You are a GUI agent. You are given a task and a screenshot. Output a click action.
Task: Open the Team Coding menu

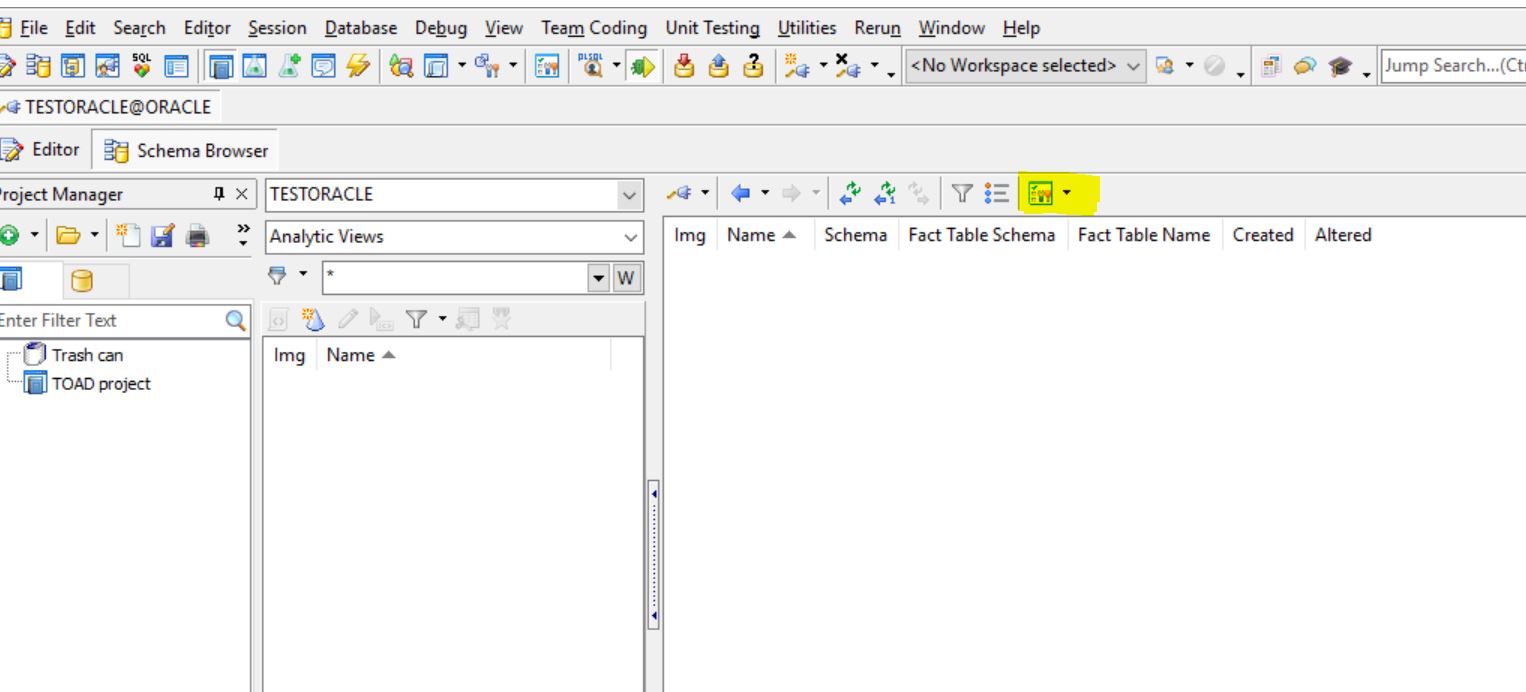pos(594,28)
